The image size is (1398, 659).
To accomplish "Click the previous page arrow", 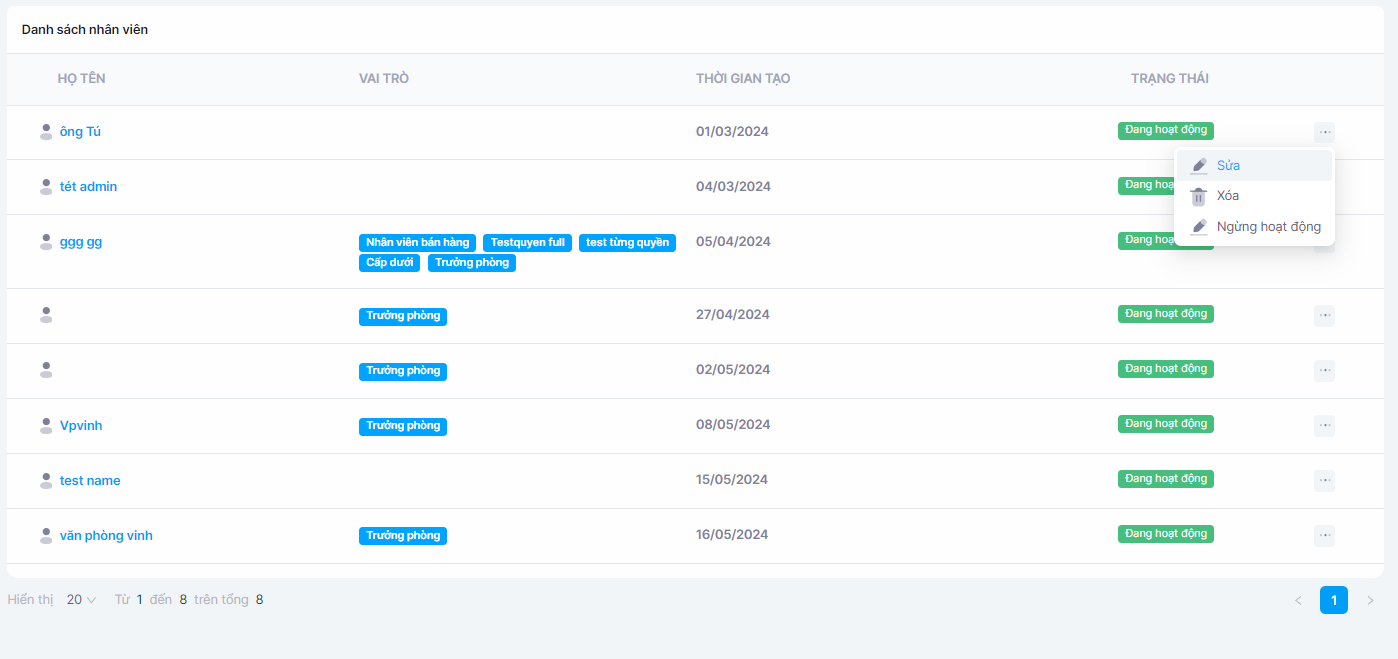I will (1298, 600).
